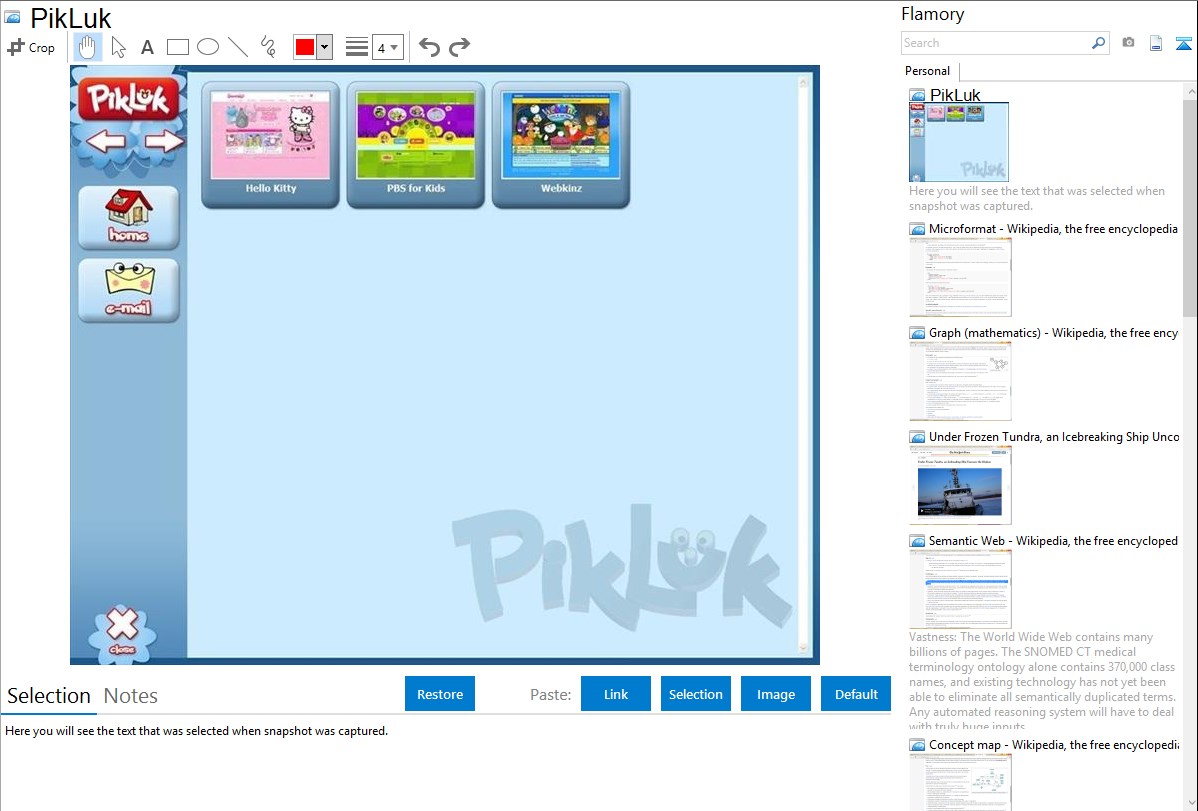Click PikLuk forward arrow
The width and height of the screenshot is (1198, 811).
[164, 141]
